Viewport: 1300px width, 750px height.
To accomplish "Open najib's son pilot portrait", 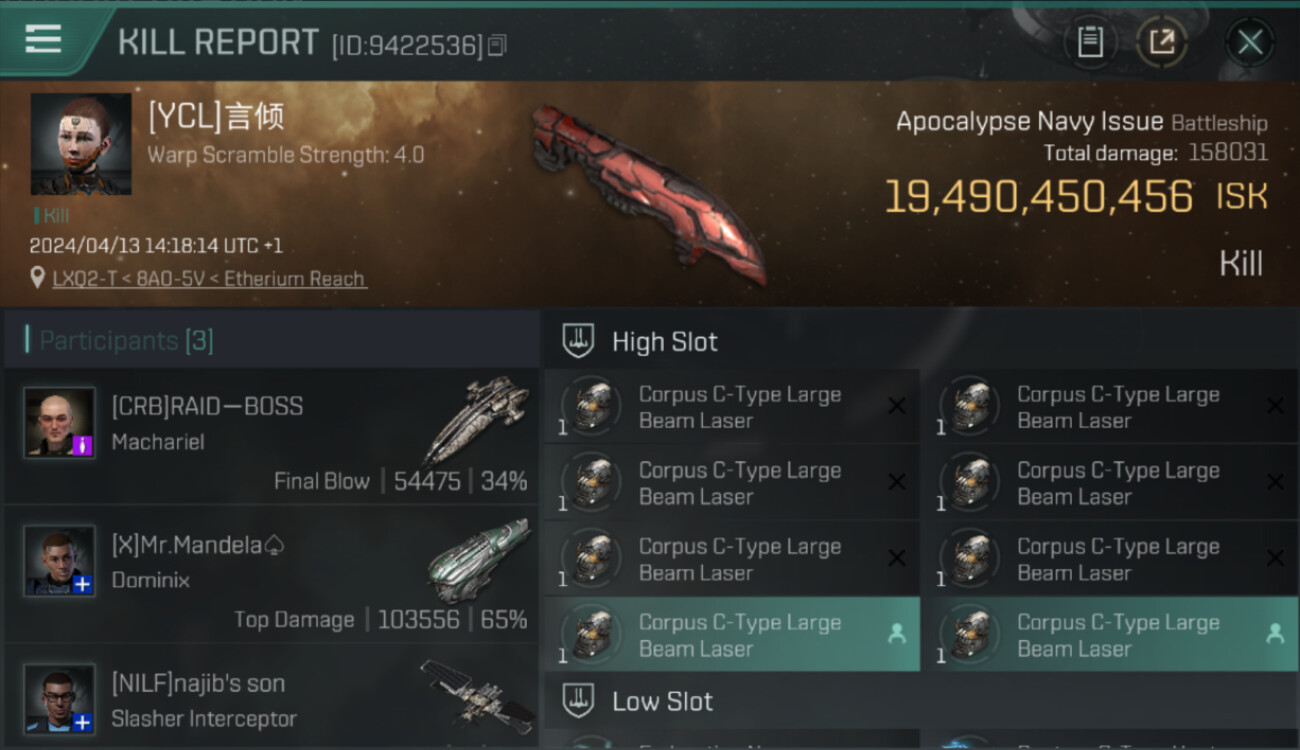I will tap(60, 698).
